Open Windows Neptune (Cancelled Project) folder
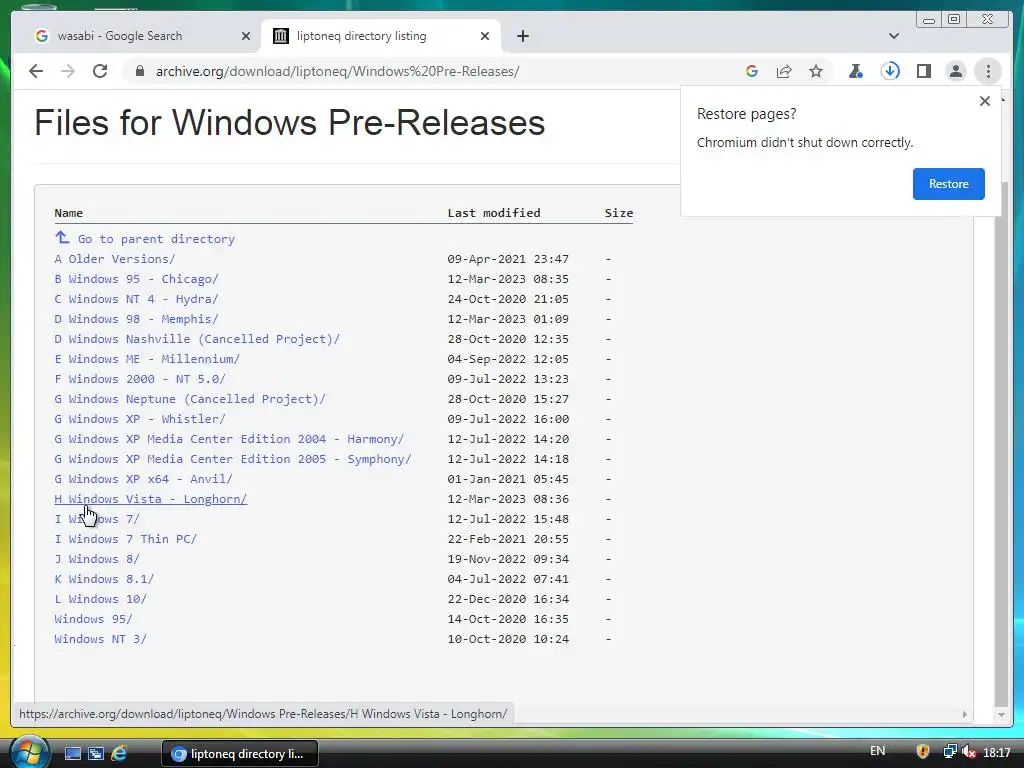The width and height of the screenshot is (1024, 768). pyautogui.click(x=189, y=398)
